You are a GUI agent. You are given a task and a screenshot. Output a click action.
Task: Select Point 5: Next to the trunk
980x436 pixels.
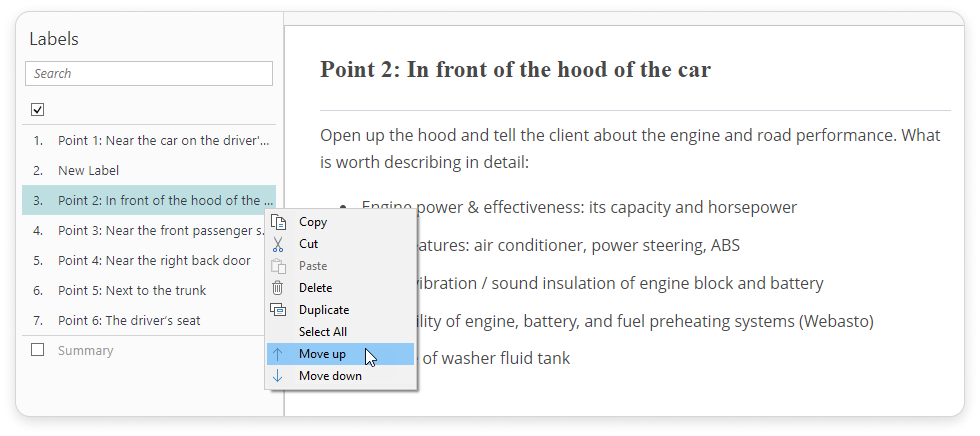pyautogui.click(x=132, y=290)
